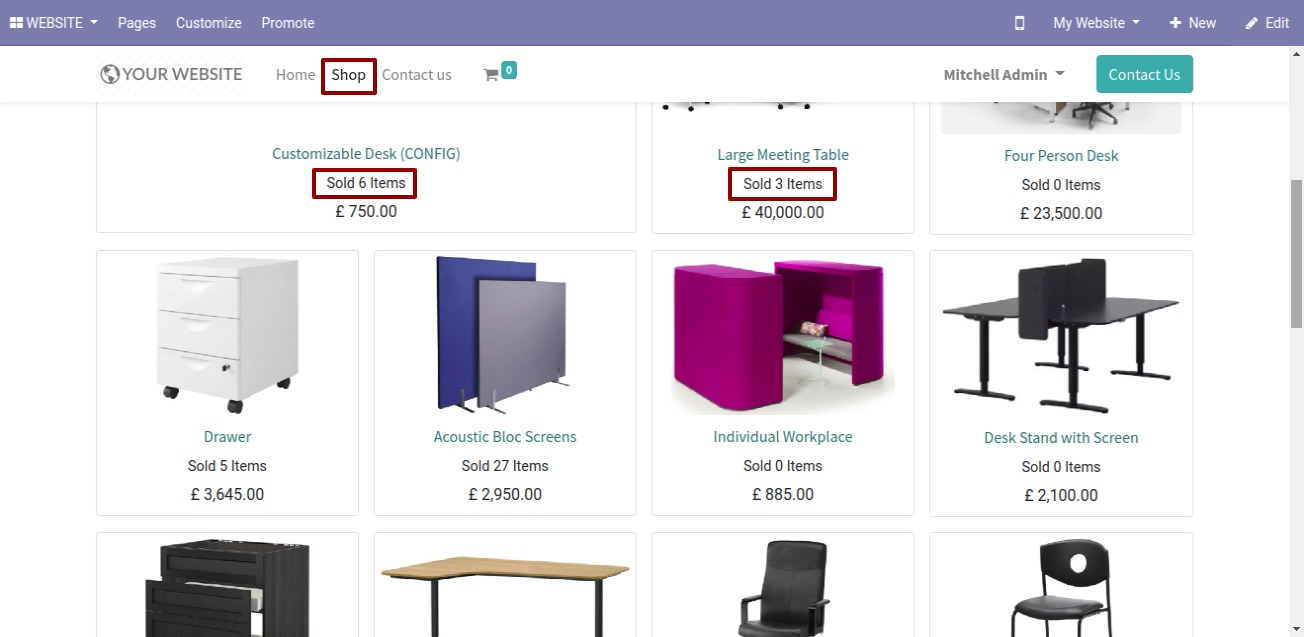The image size is (1304, 637).
Task: Open the Acoustic Bloc Screens product link
Action: (x=505, y=437)
